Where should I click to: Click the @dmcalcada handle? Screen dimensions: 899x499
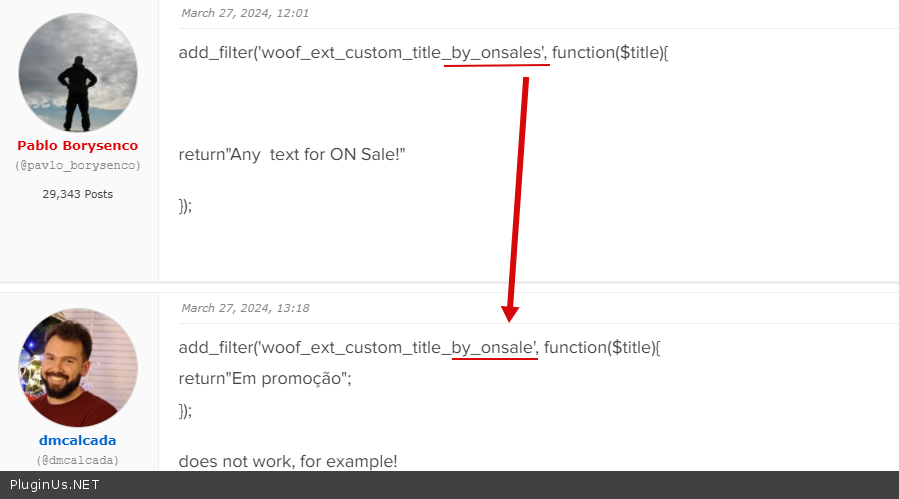tap(78, 460)
